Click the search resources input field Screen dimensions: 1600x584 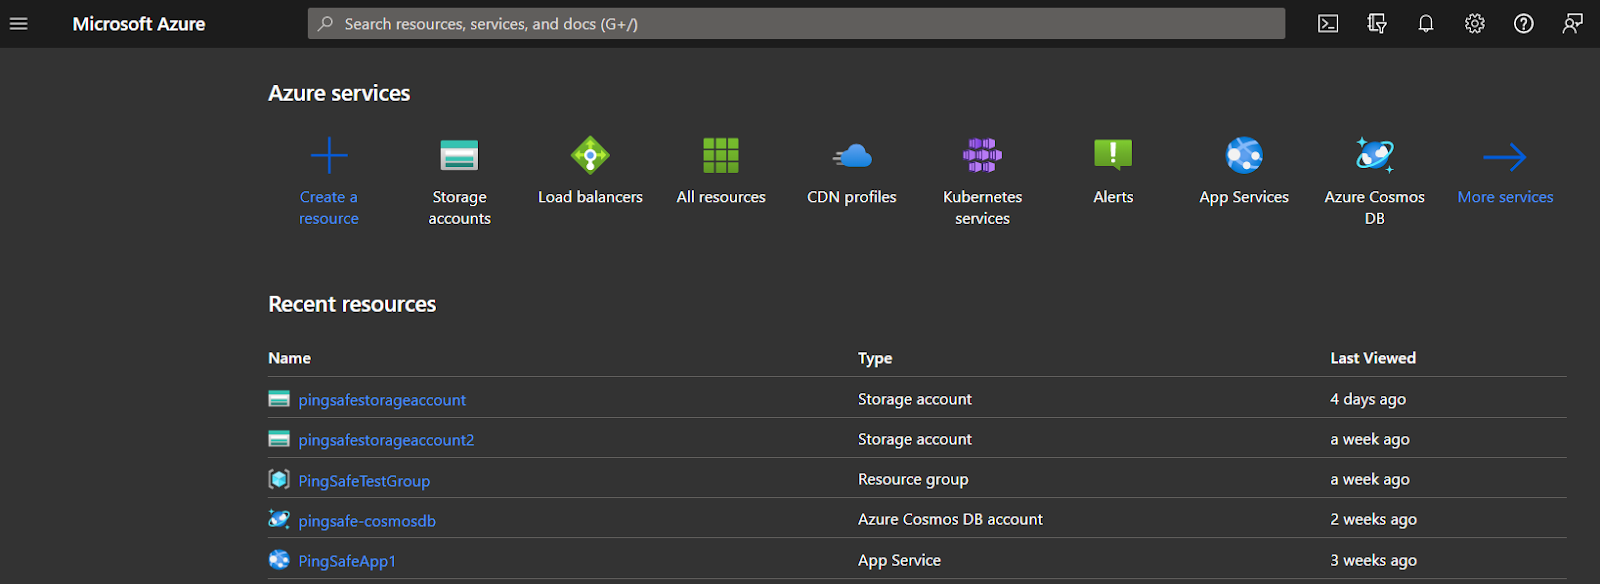point(800,24)
